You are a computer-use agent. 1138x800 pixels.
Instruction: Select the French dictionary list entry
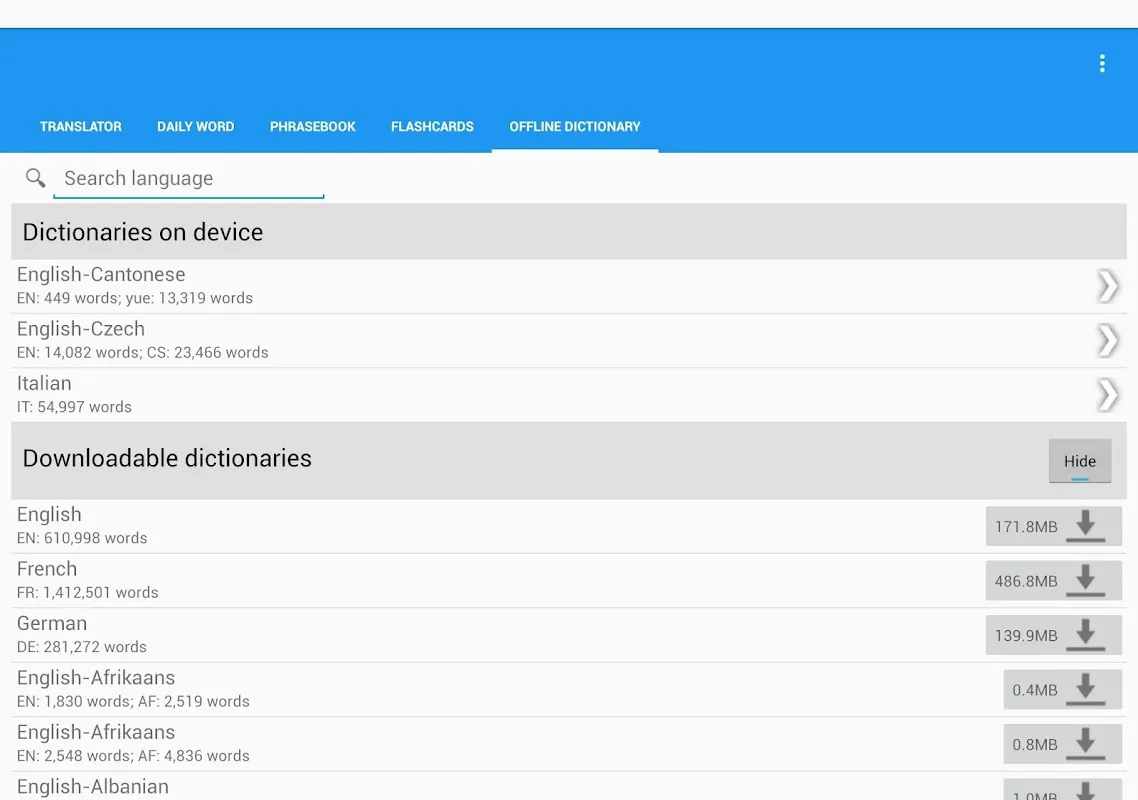tap(400, 578)
